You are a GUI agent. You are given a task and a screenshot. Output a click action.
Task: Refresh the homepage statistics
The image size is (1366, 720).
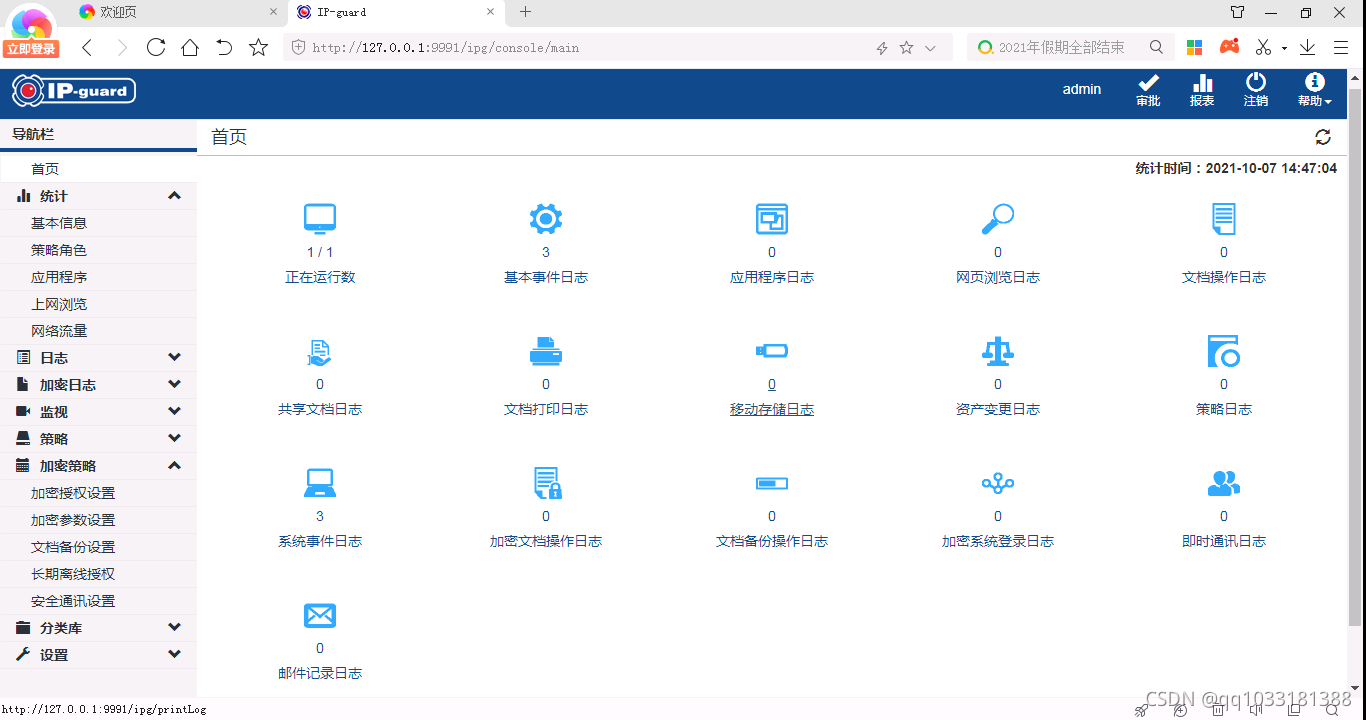tap(1323, 137)
